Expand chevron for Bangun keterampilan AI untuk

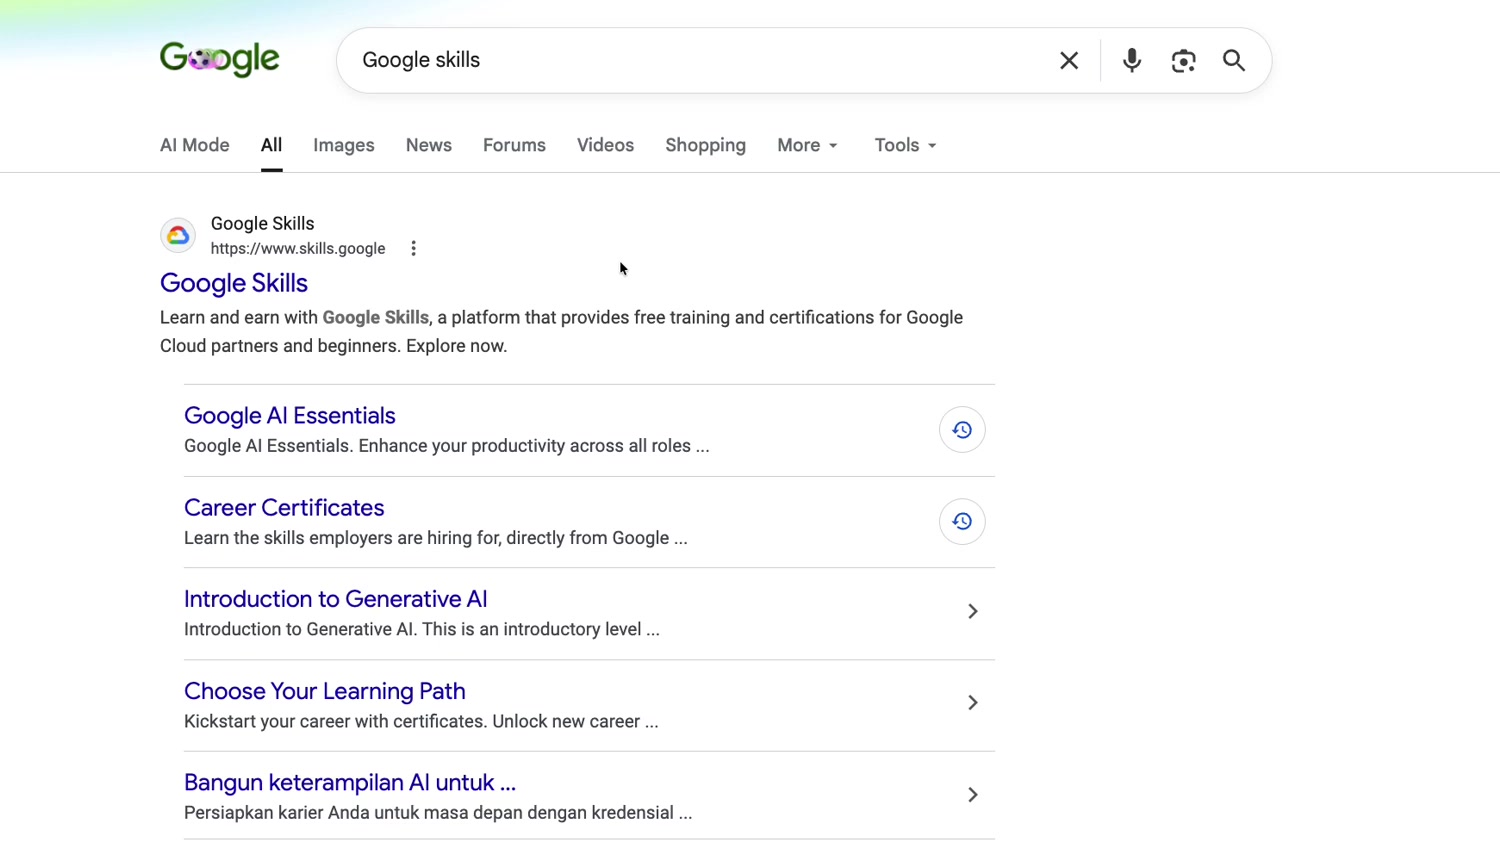point(972,795)
